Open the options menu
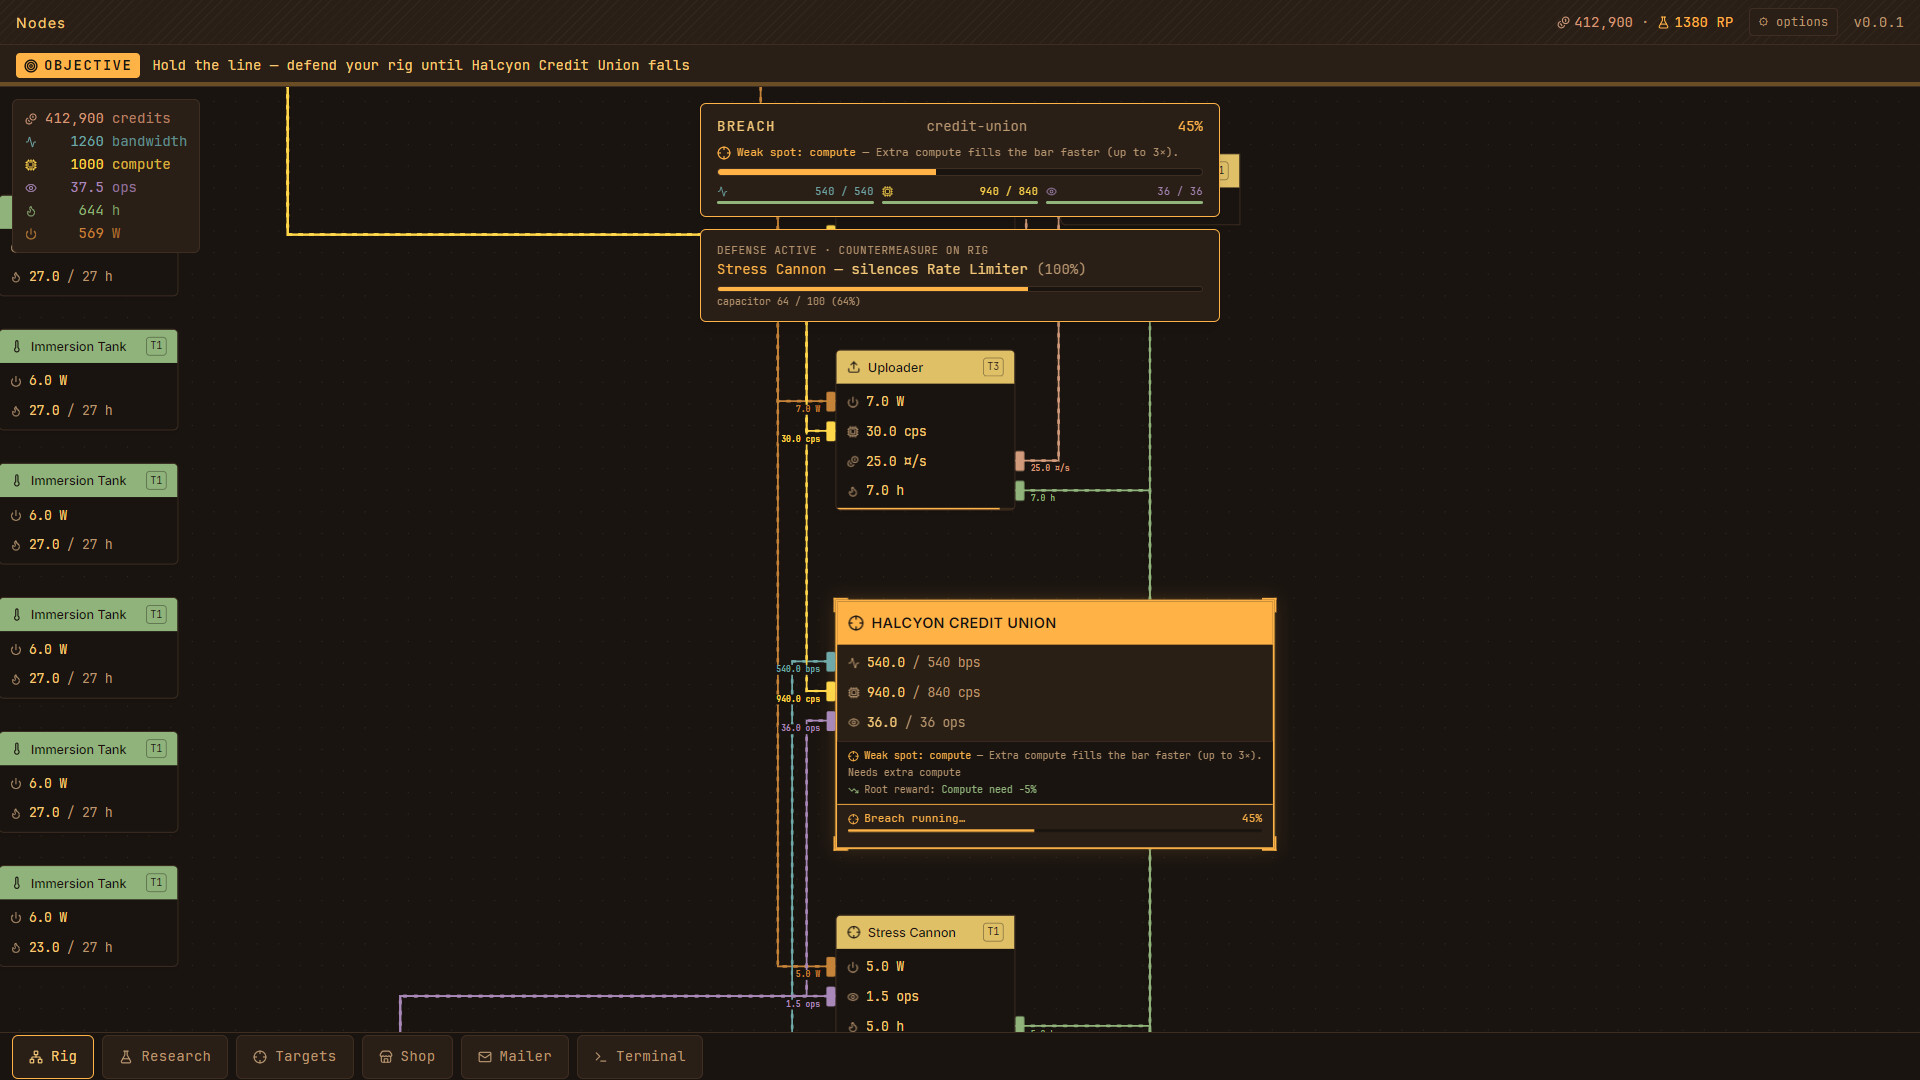This screenshot has width=1920, height=1080. click(x=1793, y=22)
